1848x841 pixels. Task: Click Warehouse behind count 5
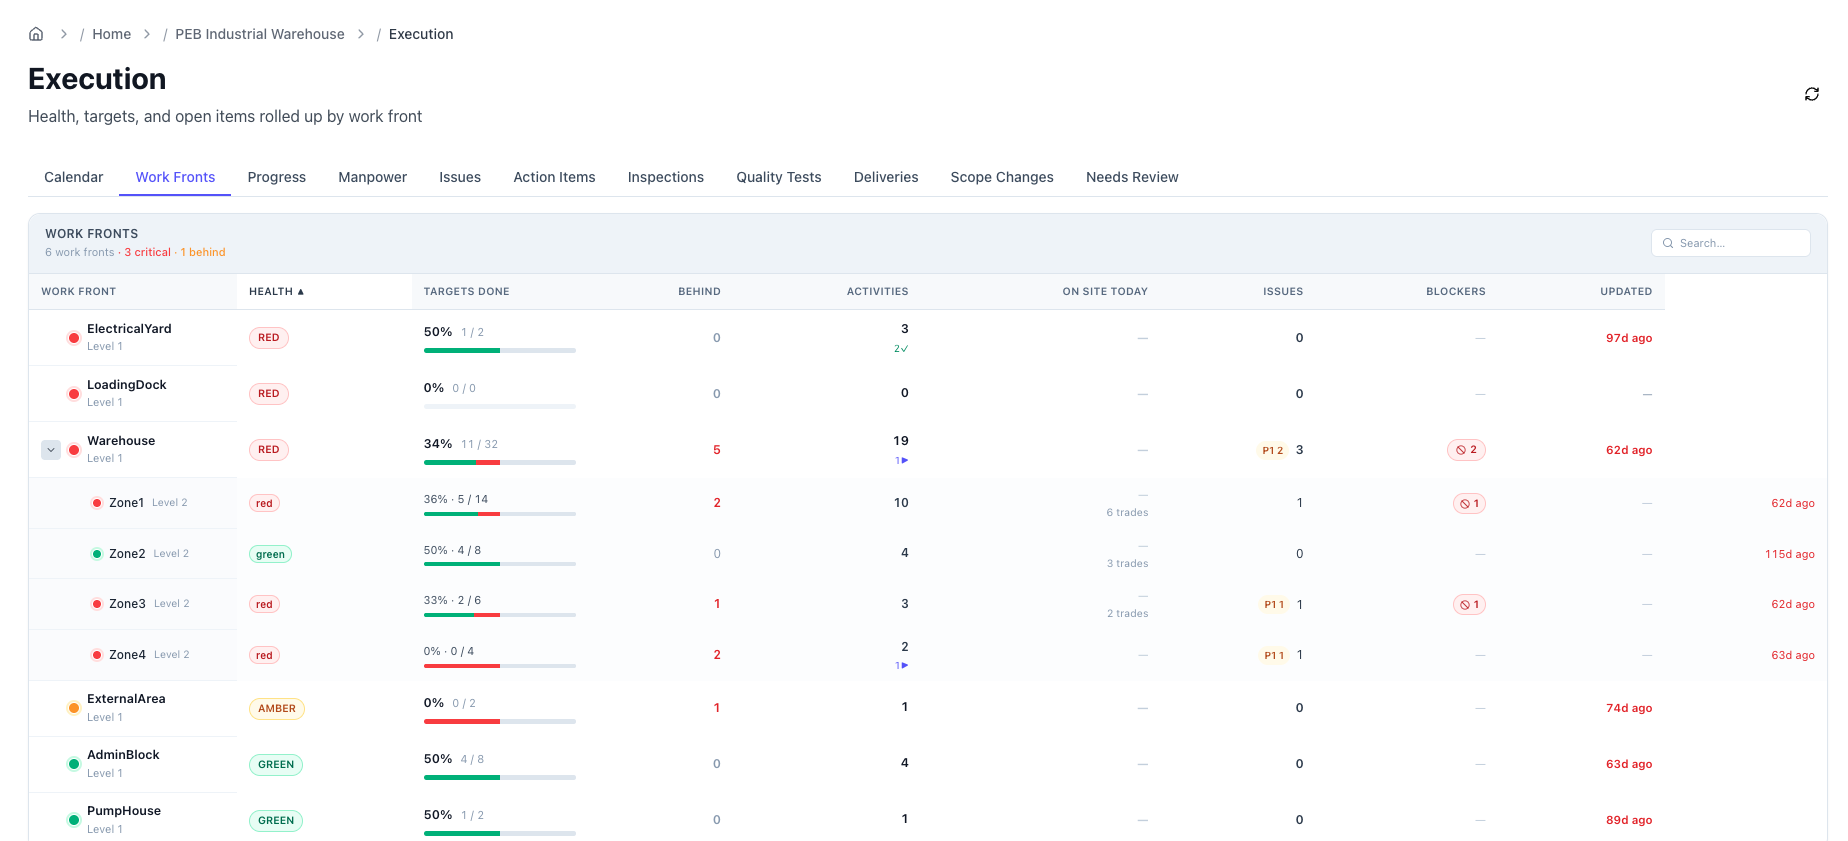717,450
